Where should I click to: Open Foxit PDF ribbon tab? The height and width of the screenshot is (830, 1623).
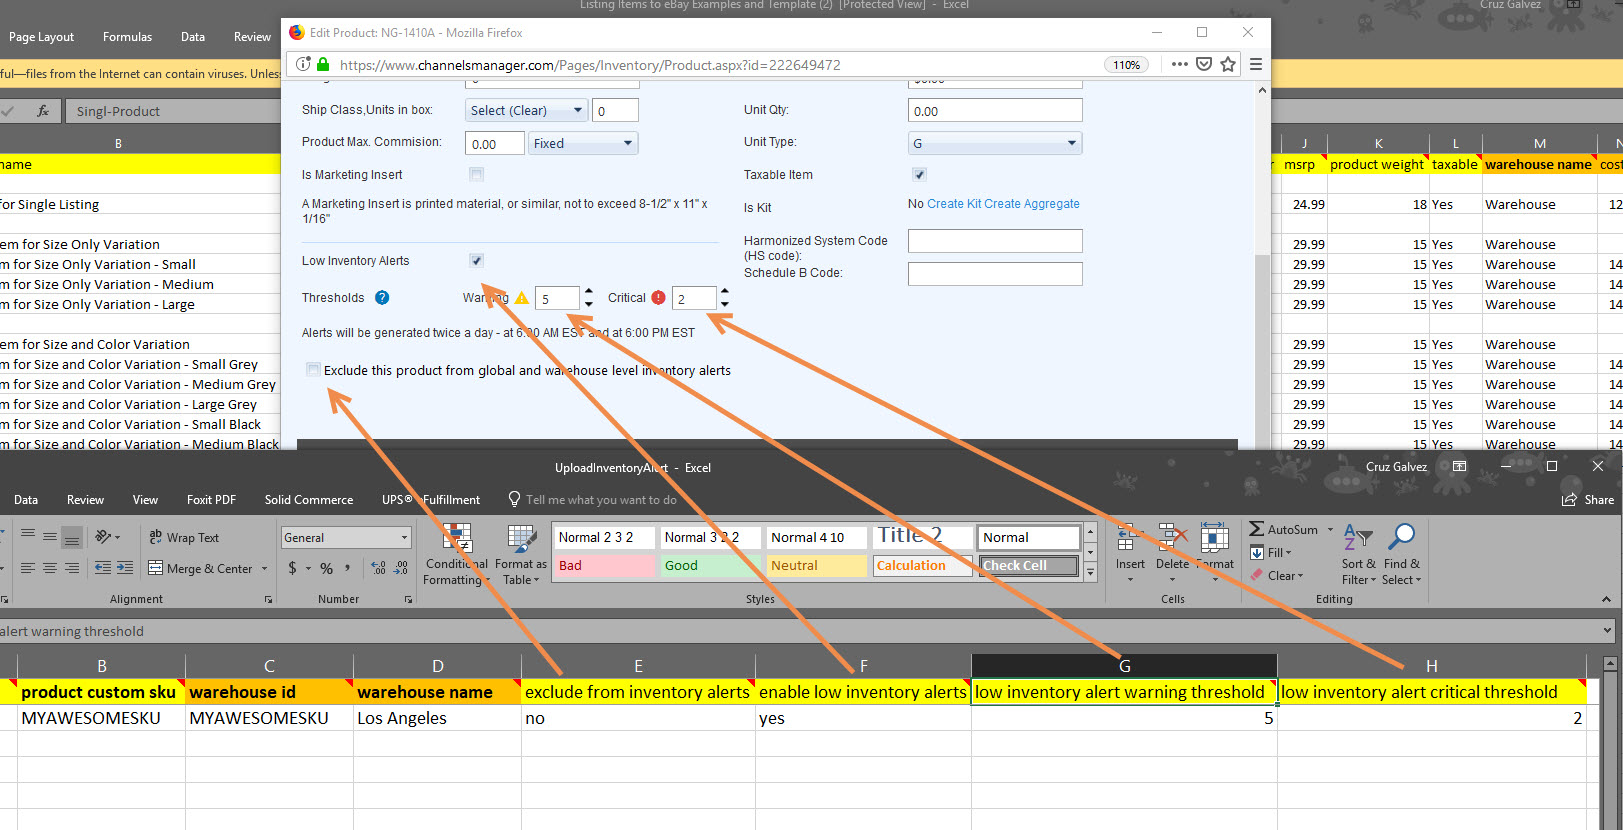pyautogui.click(x=211, y=499)
